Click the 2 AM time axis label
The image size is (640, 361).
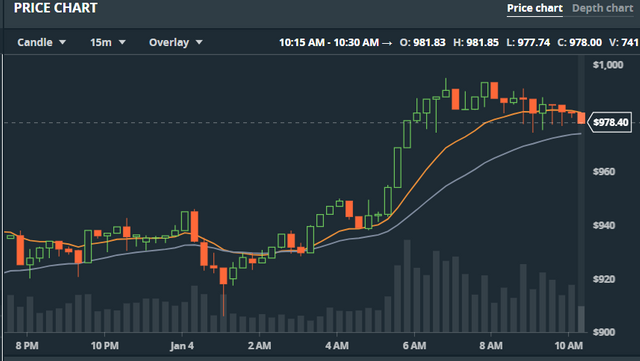click(259, 346)
